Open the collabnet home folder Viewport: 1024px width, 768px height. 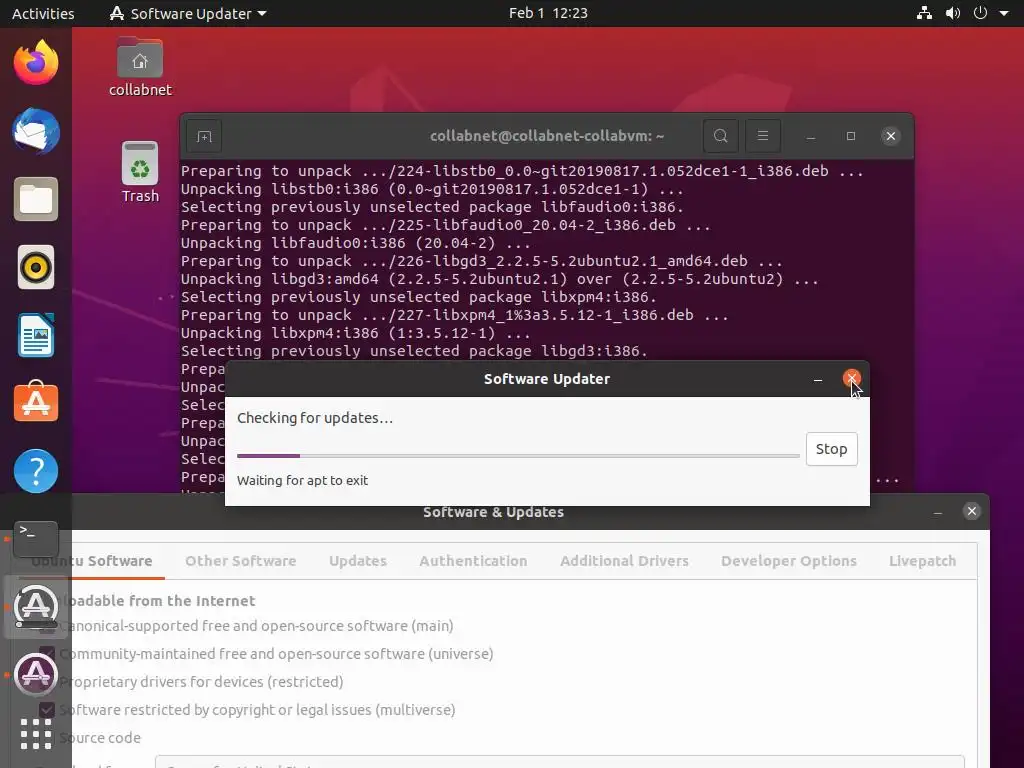pos(140,67)
